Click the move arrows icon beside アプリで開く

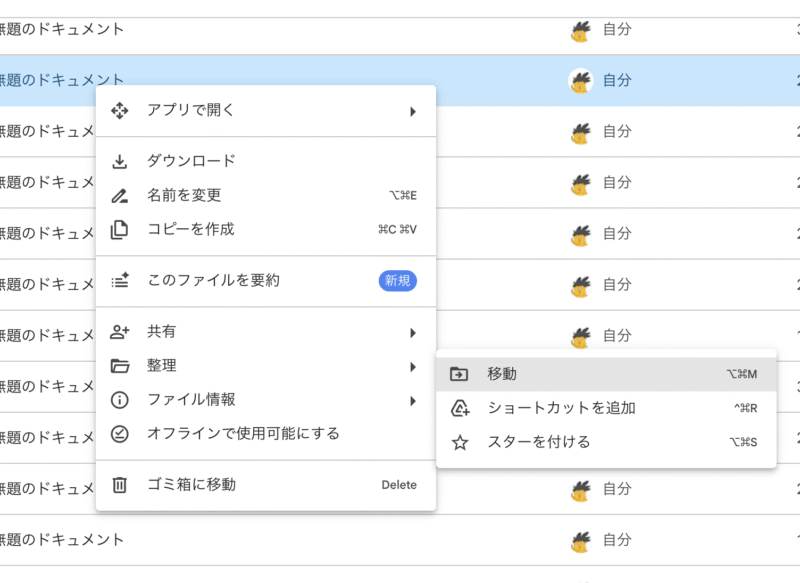pos(119,111)
